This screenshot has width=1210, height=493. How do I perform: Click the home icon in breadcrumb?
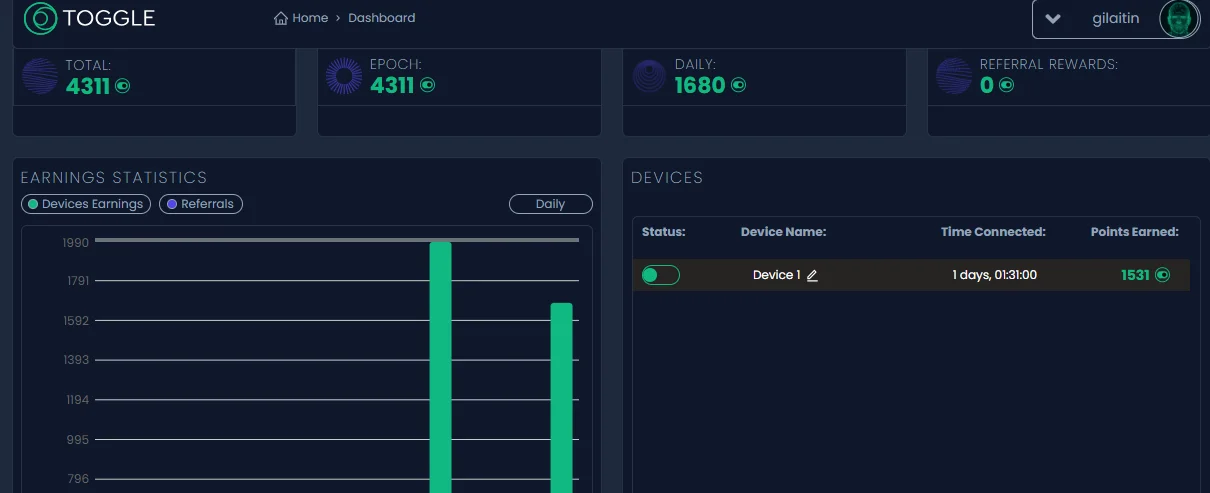pyautogui.click(x=281, y=18)
